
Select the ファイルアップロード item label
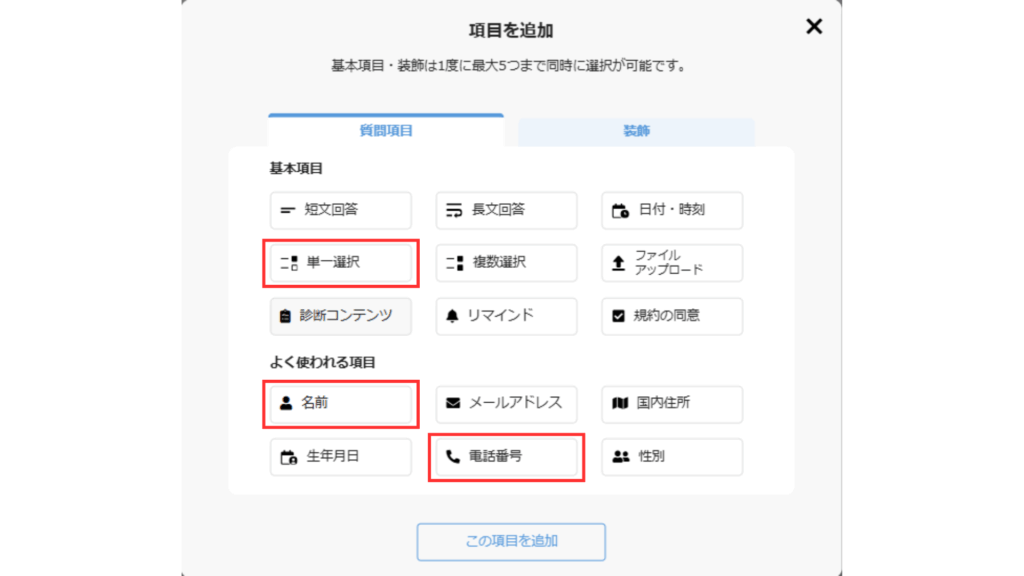[x=670, y=263]
